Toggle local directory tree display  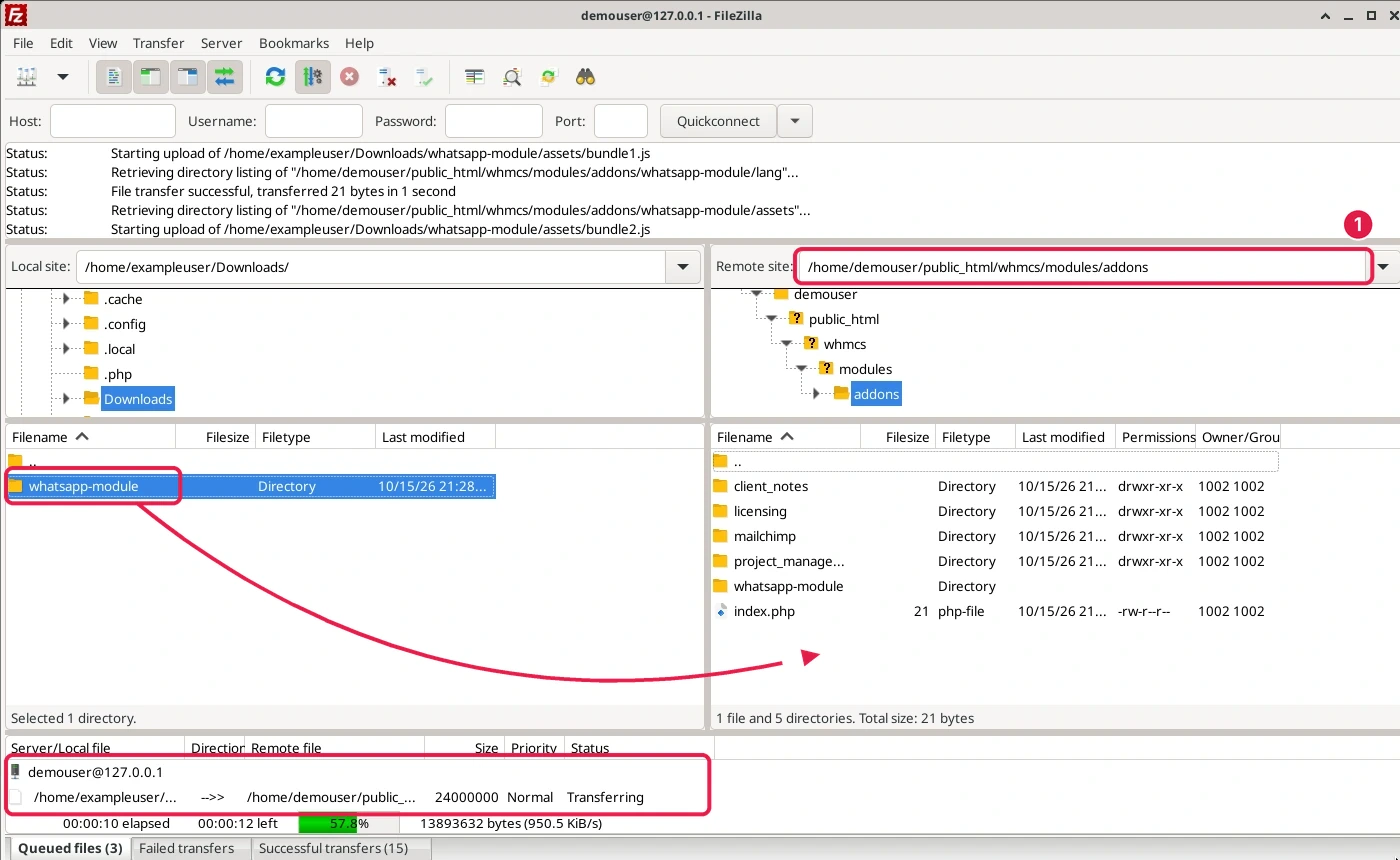[150, 77]
